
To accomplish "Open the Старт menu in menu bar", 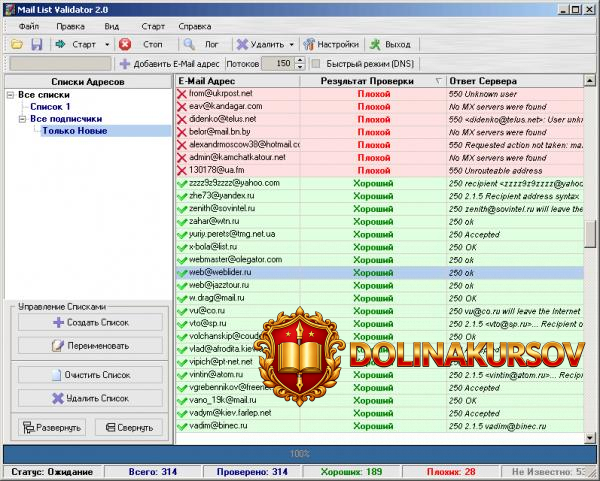I will (x=153, y=26).
